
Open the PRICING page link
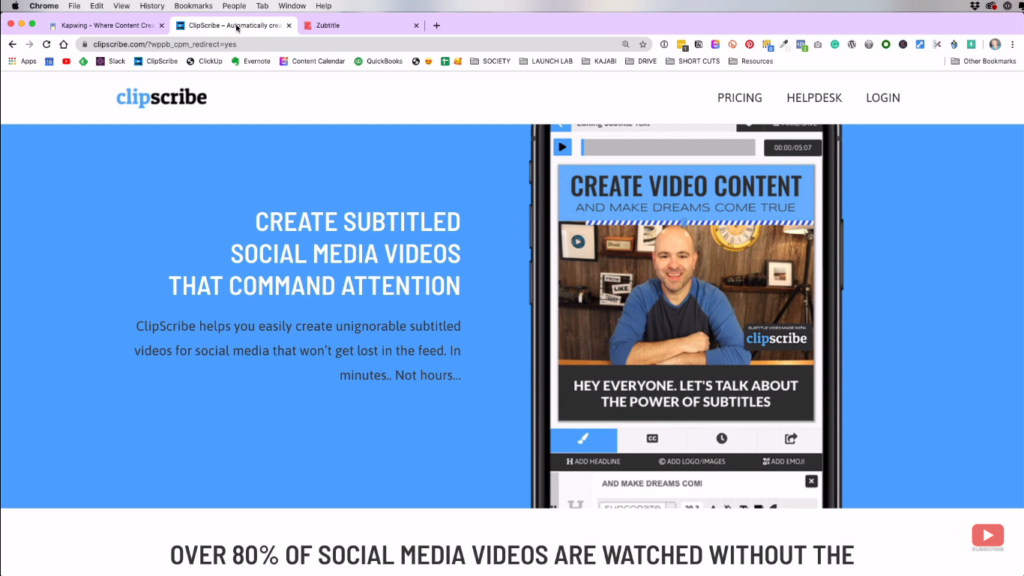click(x=739, y=98)
